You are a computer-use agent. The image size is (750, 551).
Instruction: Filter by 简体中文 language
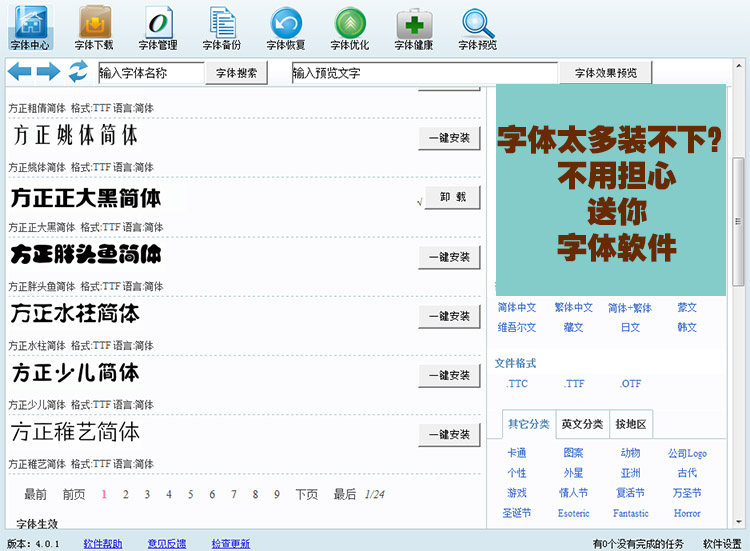coord(517,308)
